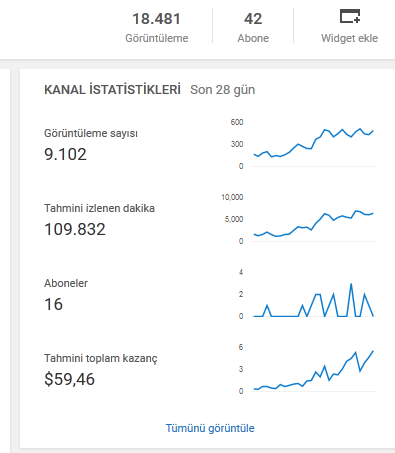
Task: Click the Görüntüleme sayısı metric label
Action: [91, 133]
